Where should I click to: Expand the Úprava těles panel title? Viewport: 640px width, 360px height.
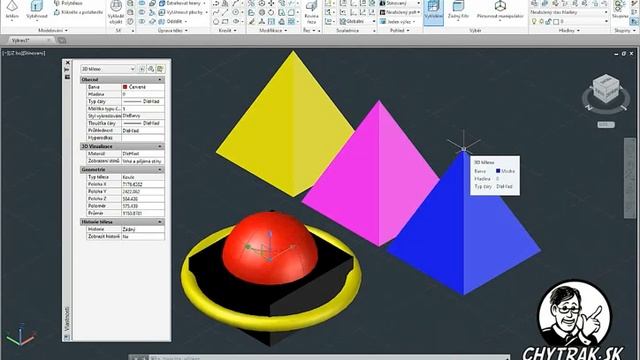pos(173,31)
